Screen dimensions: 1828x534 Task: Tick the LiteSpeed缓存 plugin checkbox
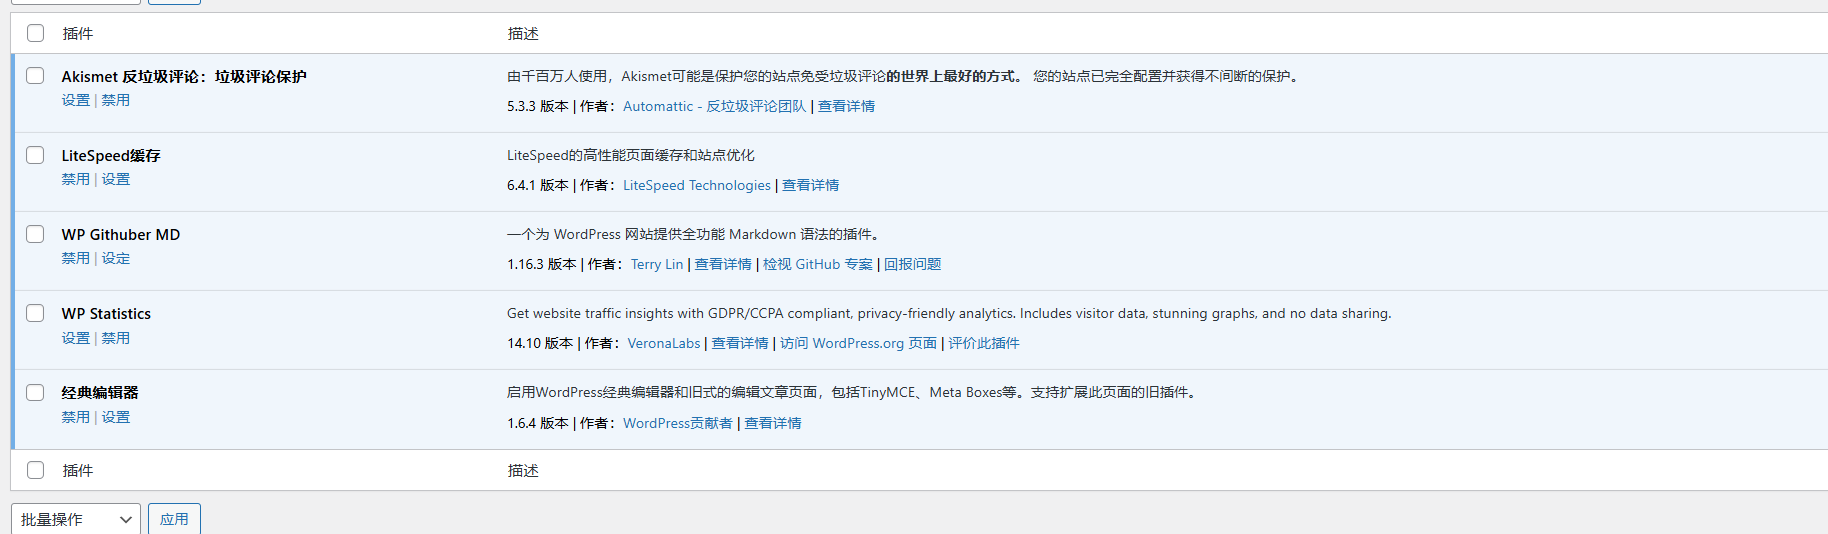point(35,155)
